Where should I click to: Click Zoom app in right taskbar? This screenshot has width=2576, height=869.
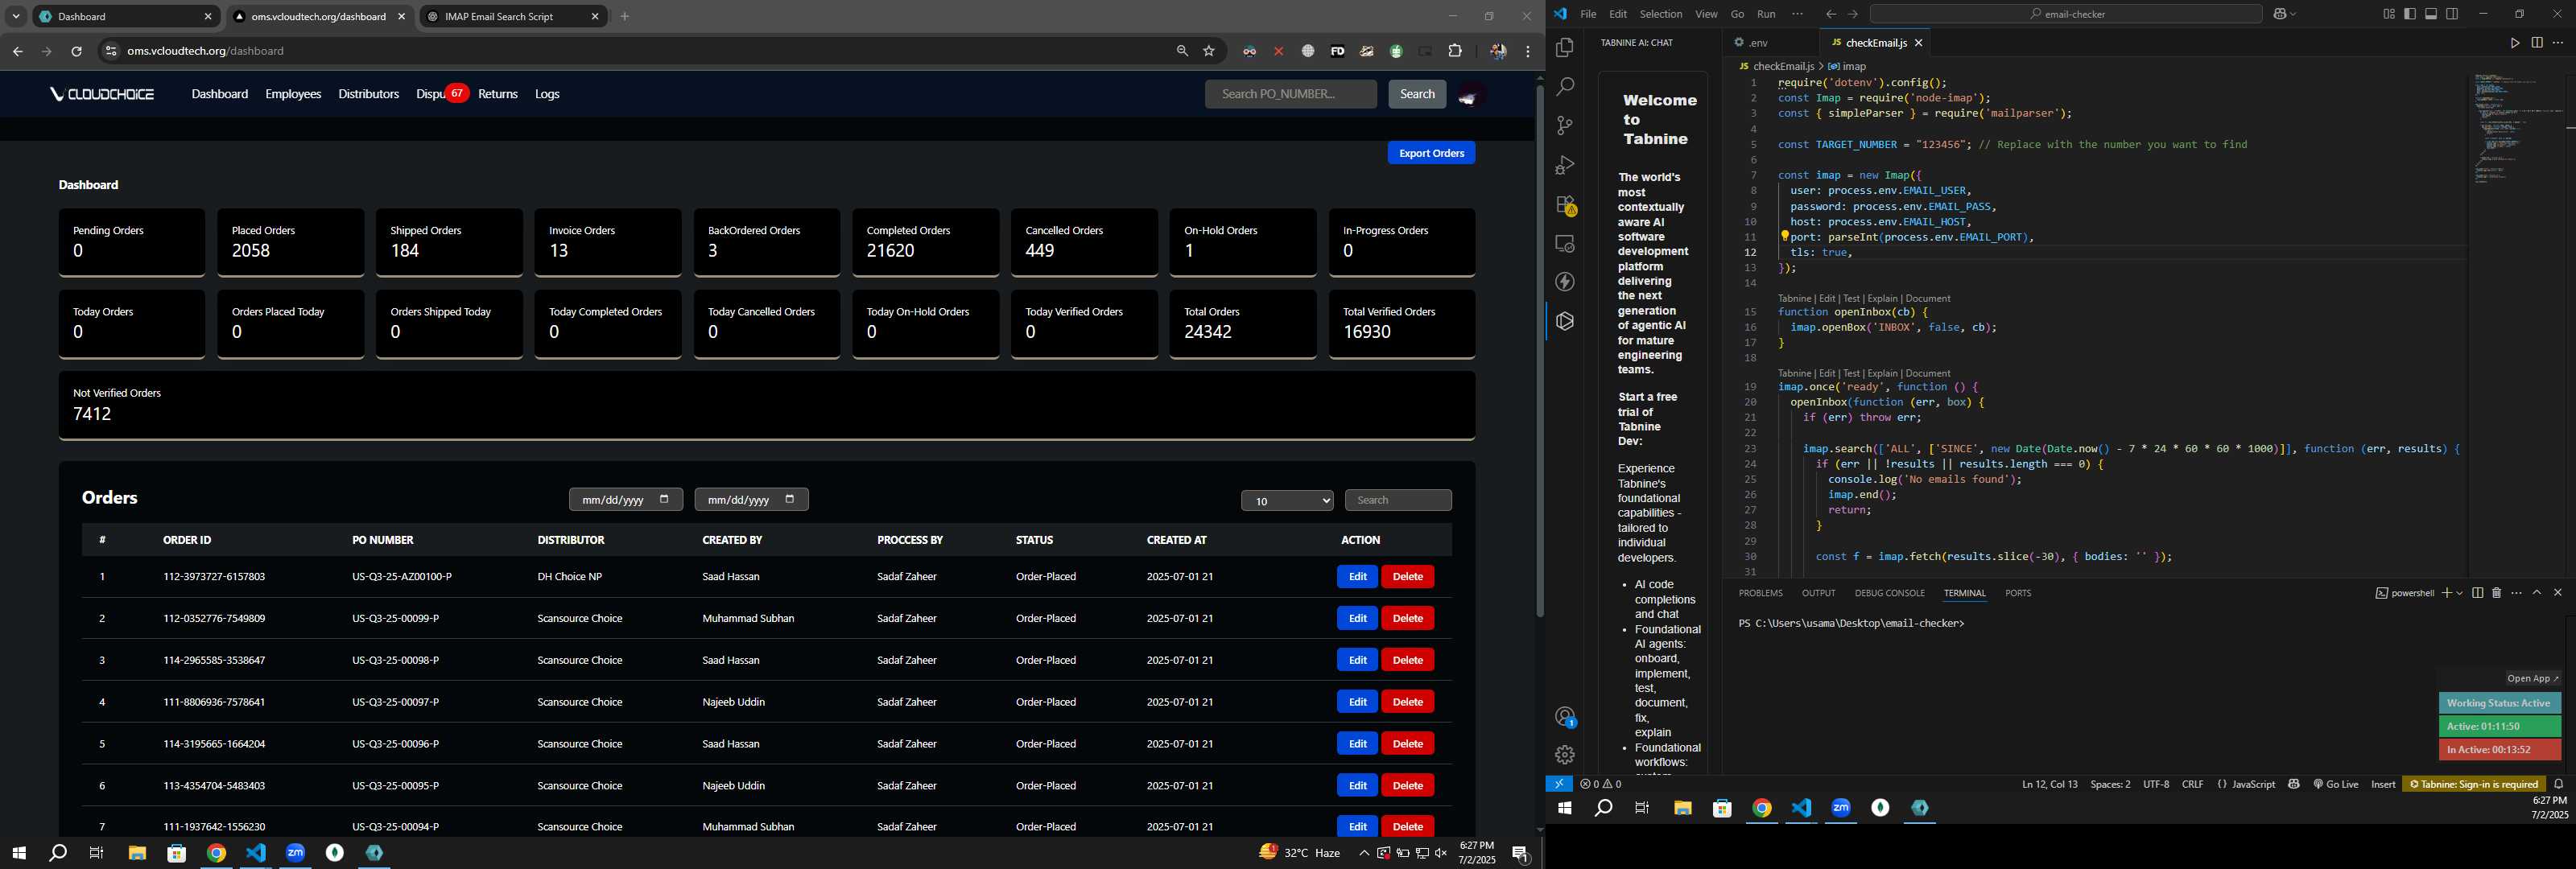pos(1841,808)
